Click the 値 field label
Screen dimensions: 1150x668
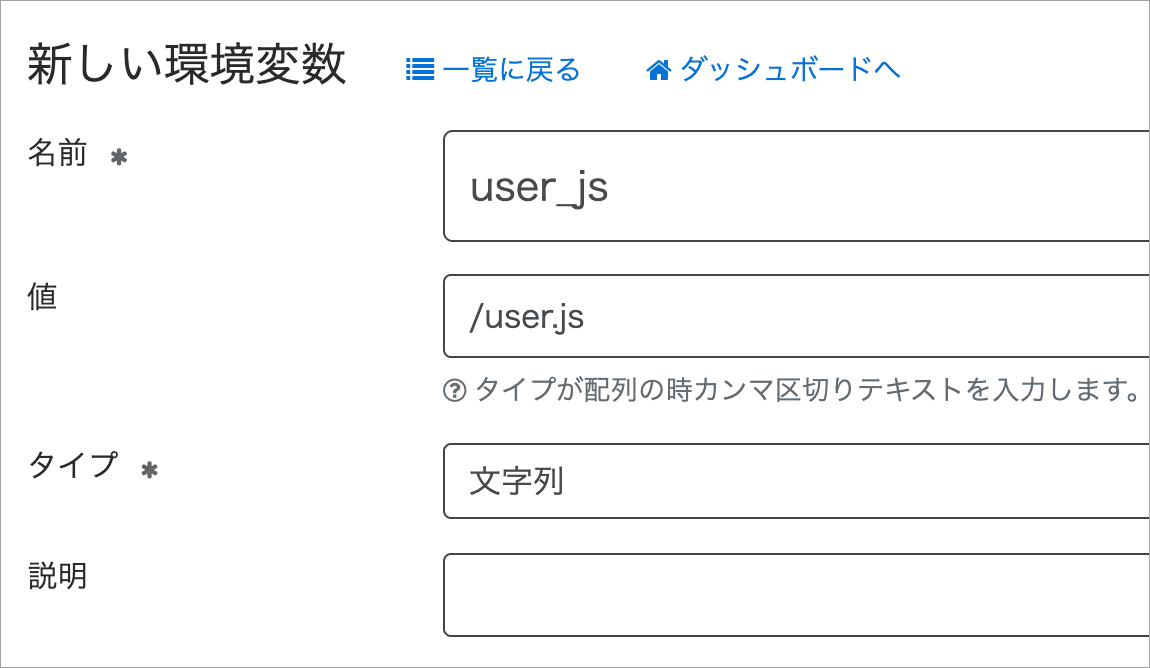pyautogui.click(x=43, y=297)
